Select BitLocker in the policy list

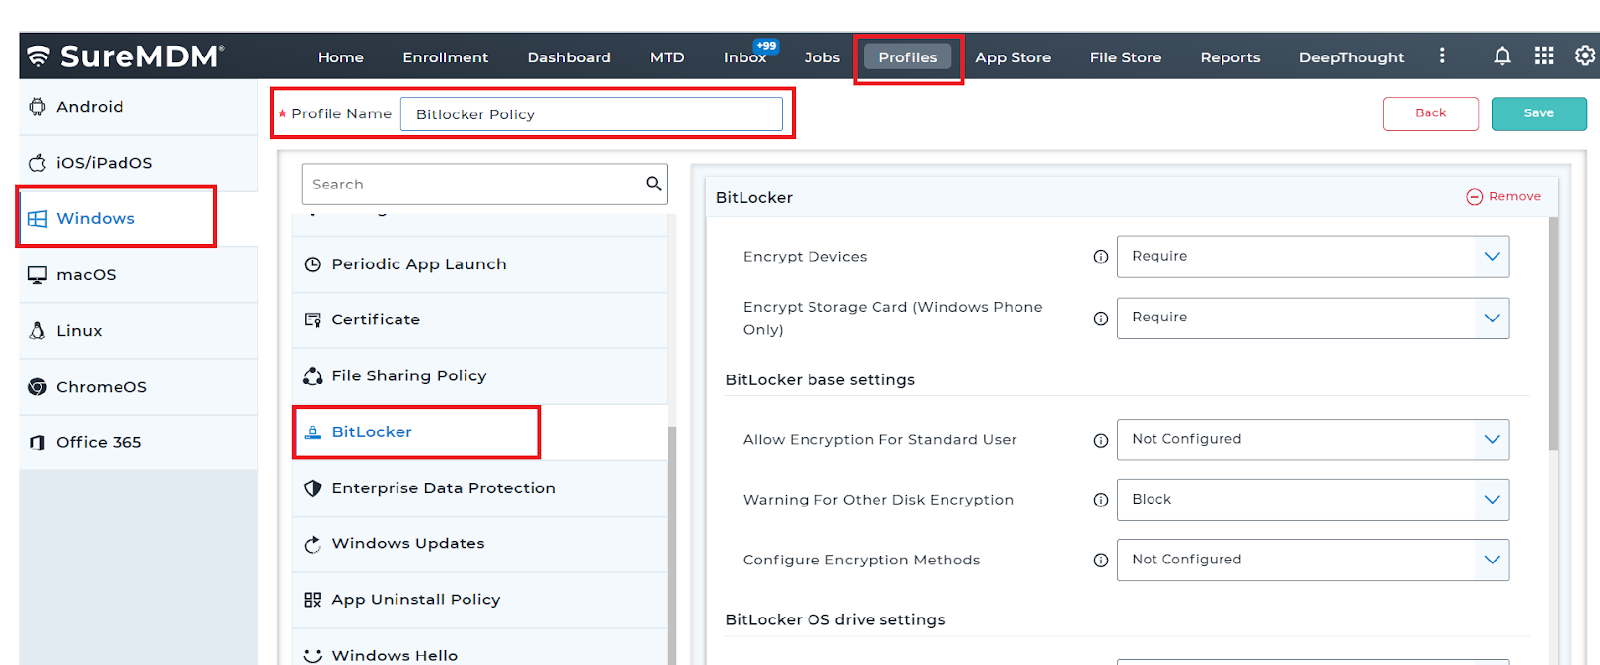[x=479, y=432]
